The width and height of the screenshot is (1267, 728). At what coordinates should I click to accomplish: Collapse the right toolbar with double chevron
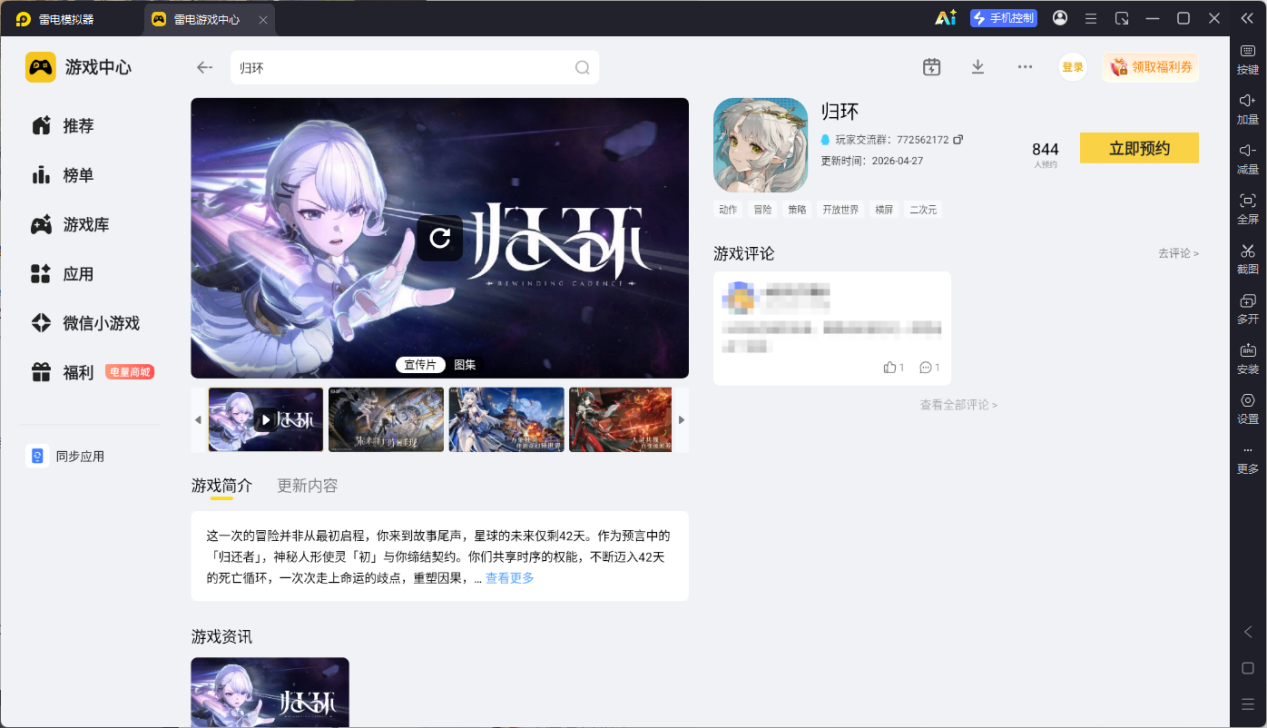point(1246,18)
